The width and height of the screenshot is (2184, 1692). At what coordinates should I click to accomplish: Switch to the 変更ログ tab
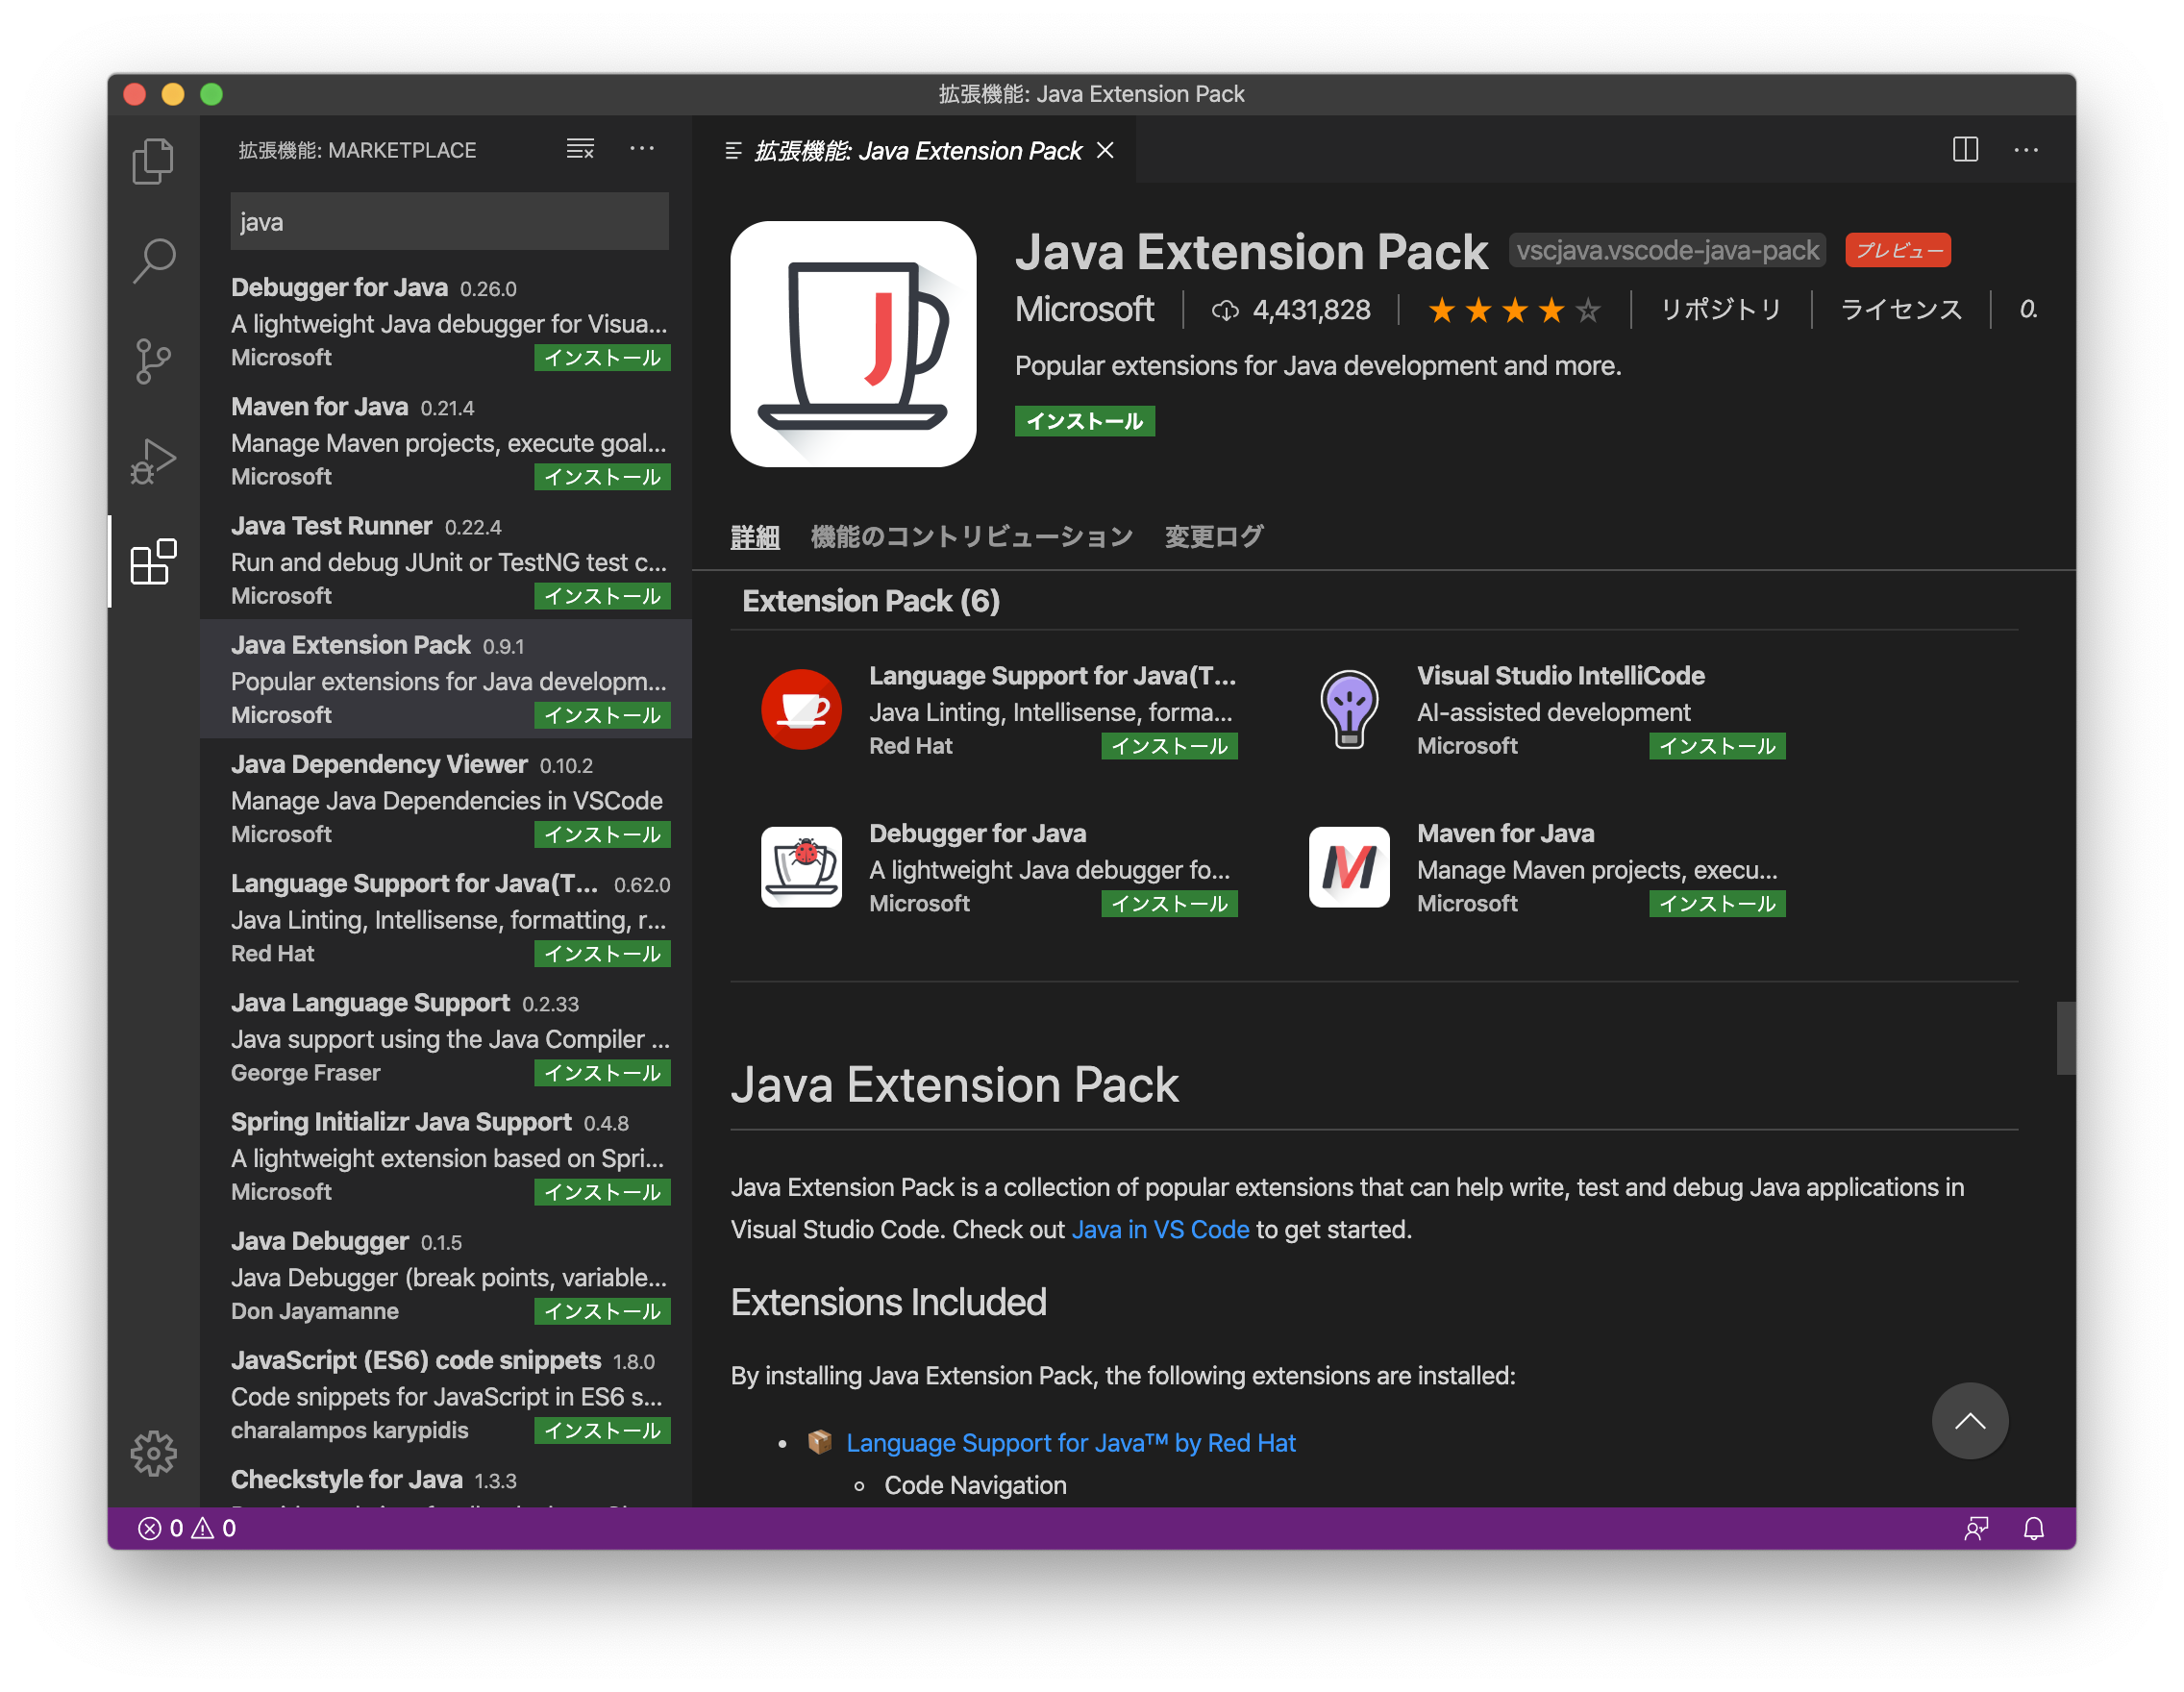click(x=1213, y=537)
